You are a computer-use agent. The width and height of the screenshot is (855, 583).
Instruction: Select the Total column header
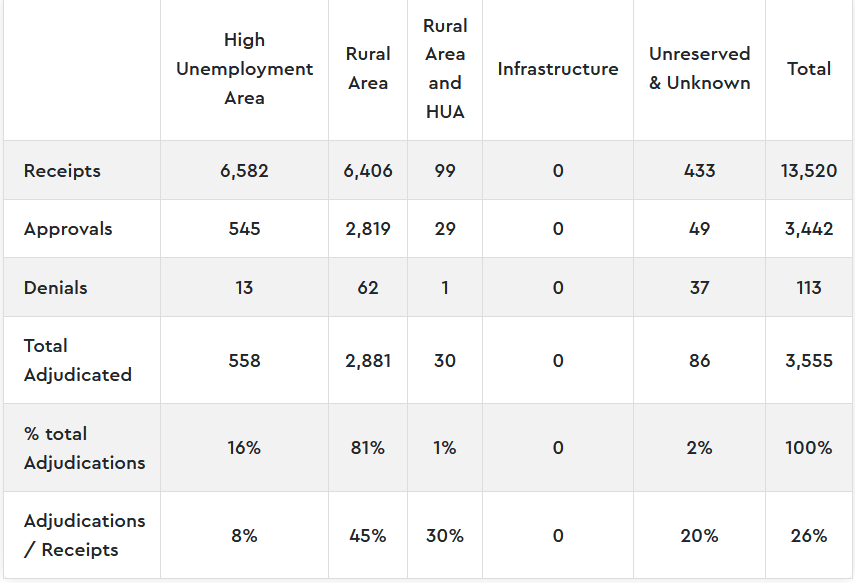(809, 69)
